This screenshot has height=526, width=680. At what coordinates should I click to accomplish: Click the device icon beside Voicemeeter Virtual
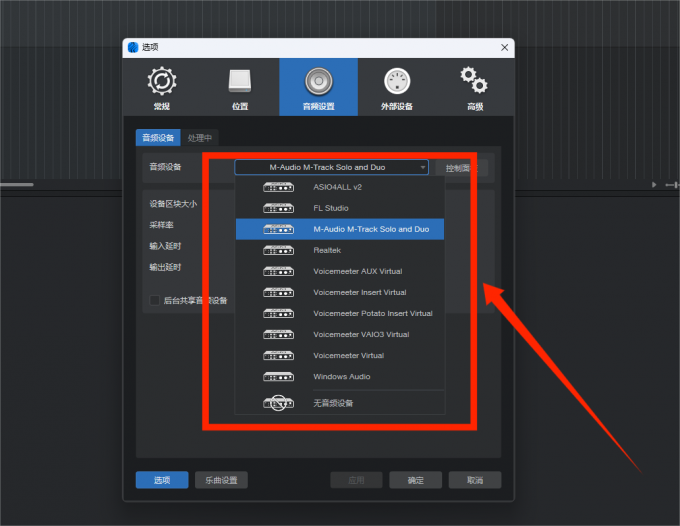point(278,356)
